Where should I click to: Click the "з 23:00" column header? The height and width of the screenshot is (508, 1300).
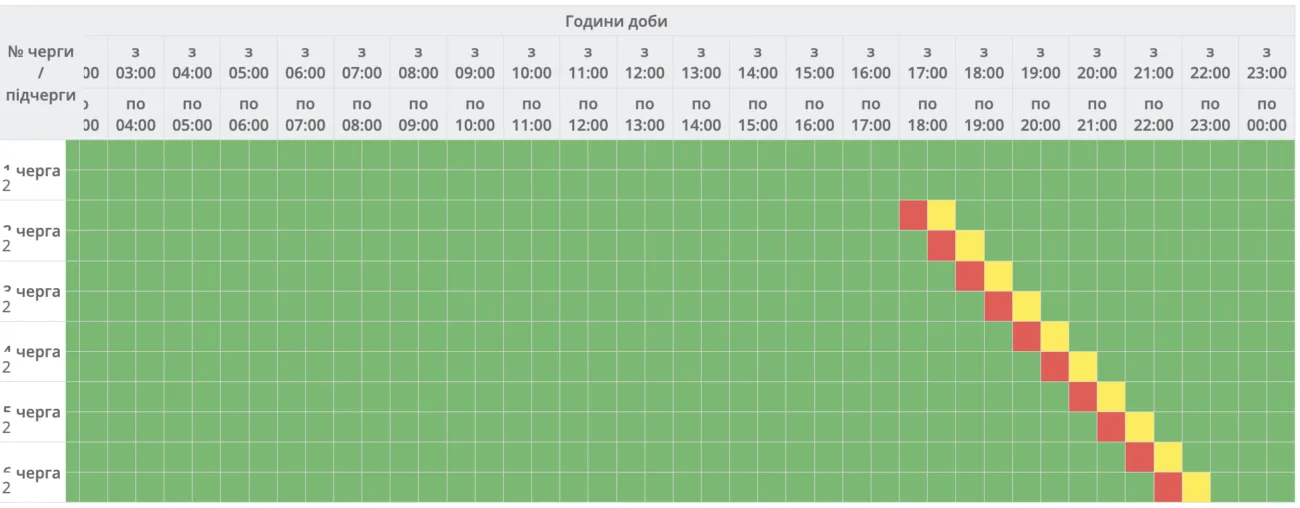coord(1266,62)
